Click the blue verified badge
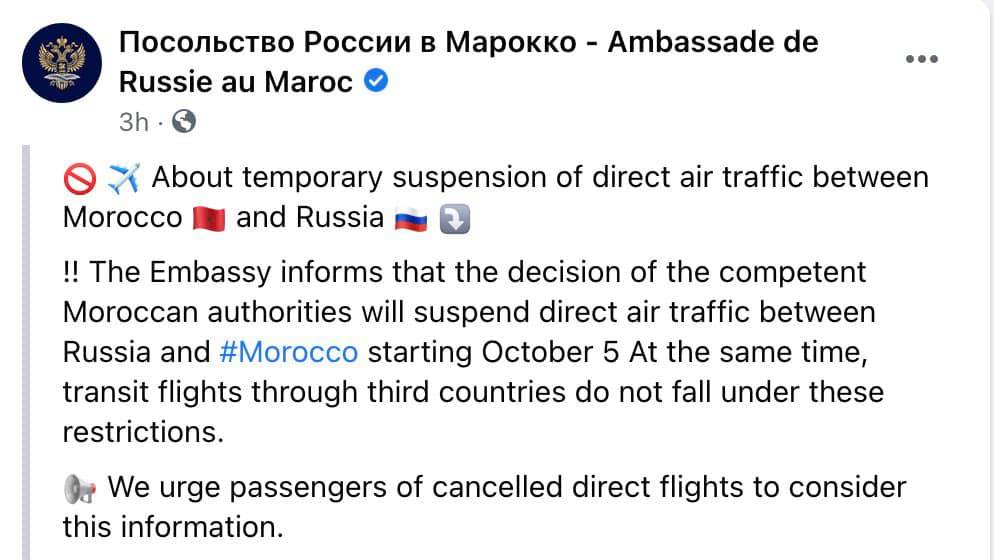Screen dimensions: 994x560 377,81
